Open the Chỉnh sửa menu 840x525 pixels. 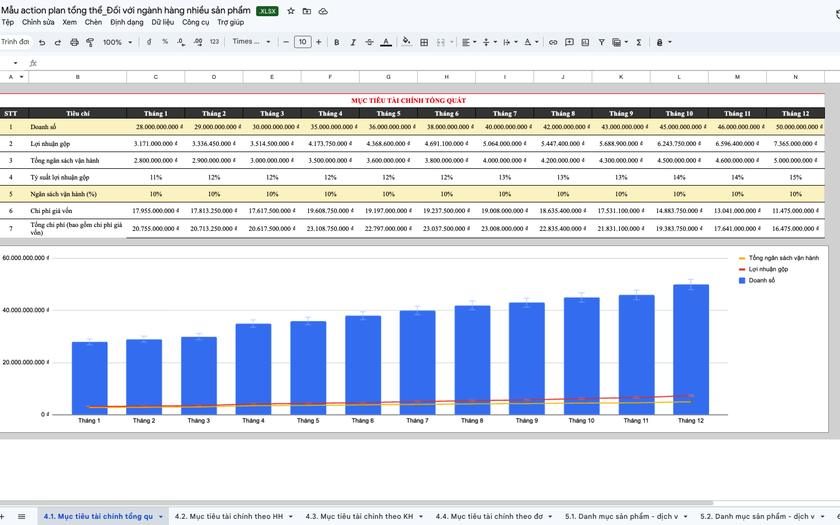pos(38,22)
